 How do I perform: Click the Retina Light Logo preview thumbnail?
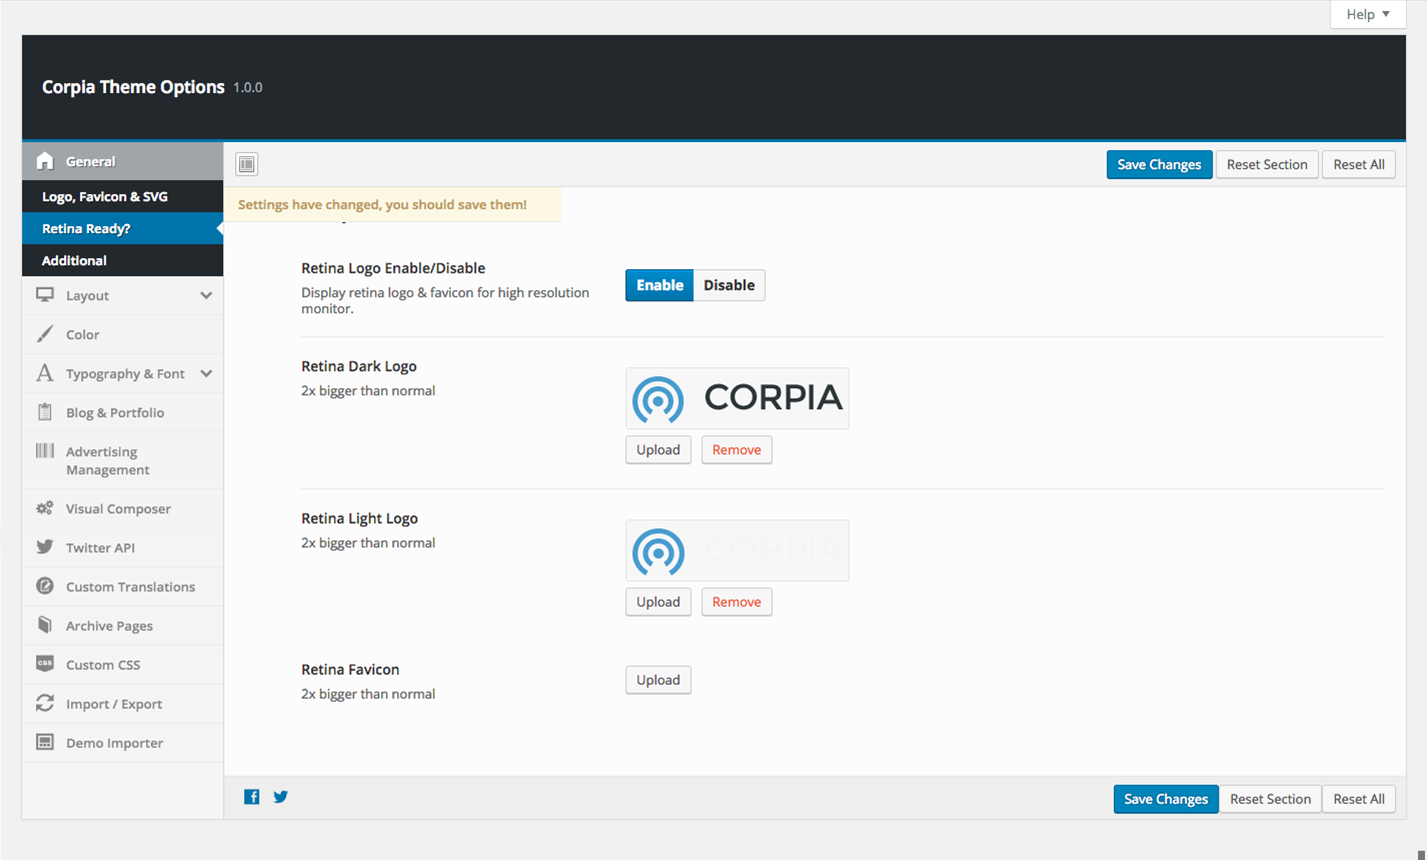[737, 550]
